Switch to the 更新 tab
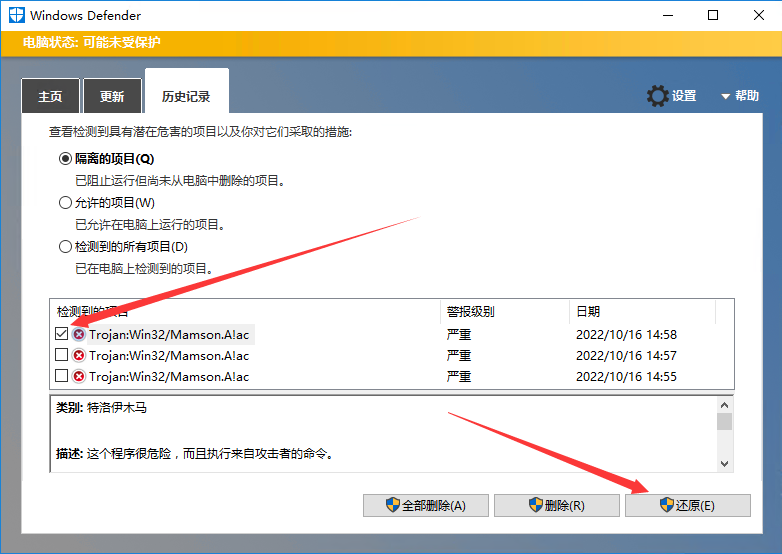This screenshot has height=554, width=782. tap(112, 96)
